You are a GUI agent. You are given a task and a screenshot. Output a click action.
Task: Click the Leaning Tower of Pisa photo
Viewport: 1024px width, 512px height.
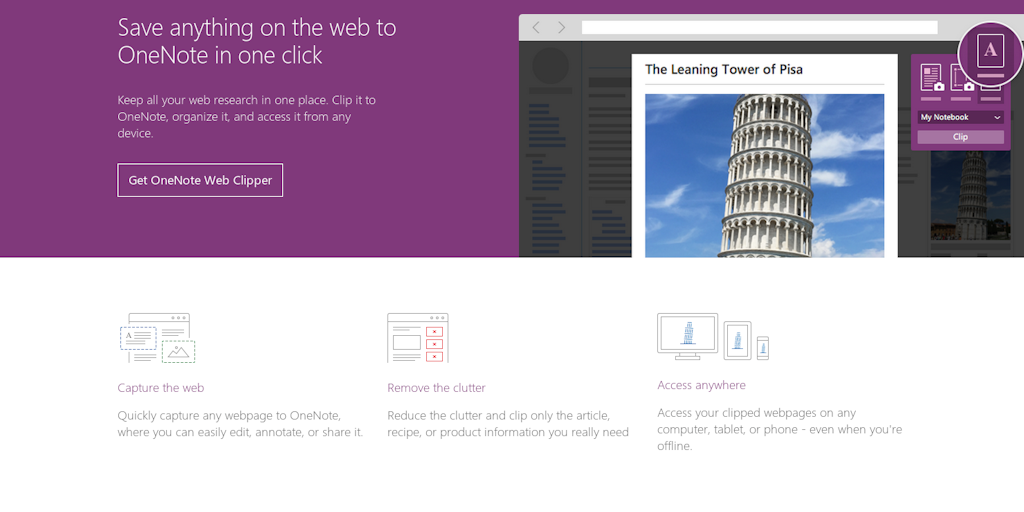[765, 176]
